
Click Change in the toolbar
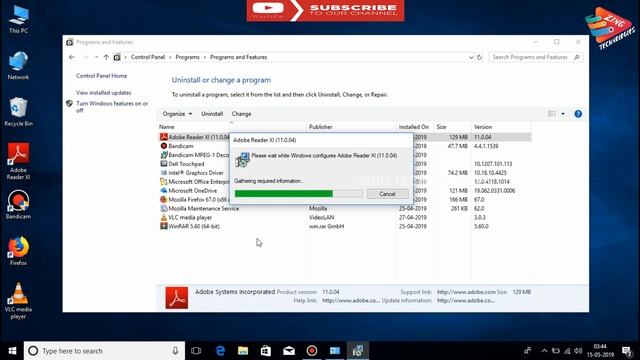click(242, 114)
